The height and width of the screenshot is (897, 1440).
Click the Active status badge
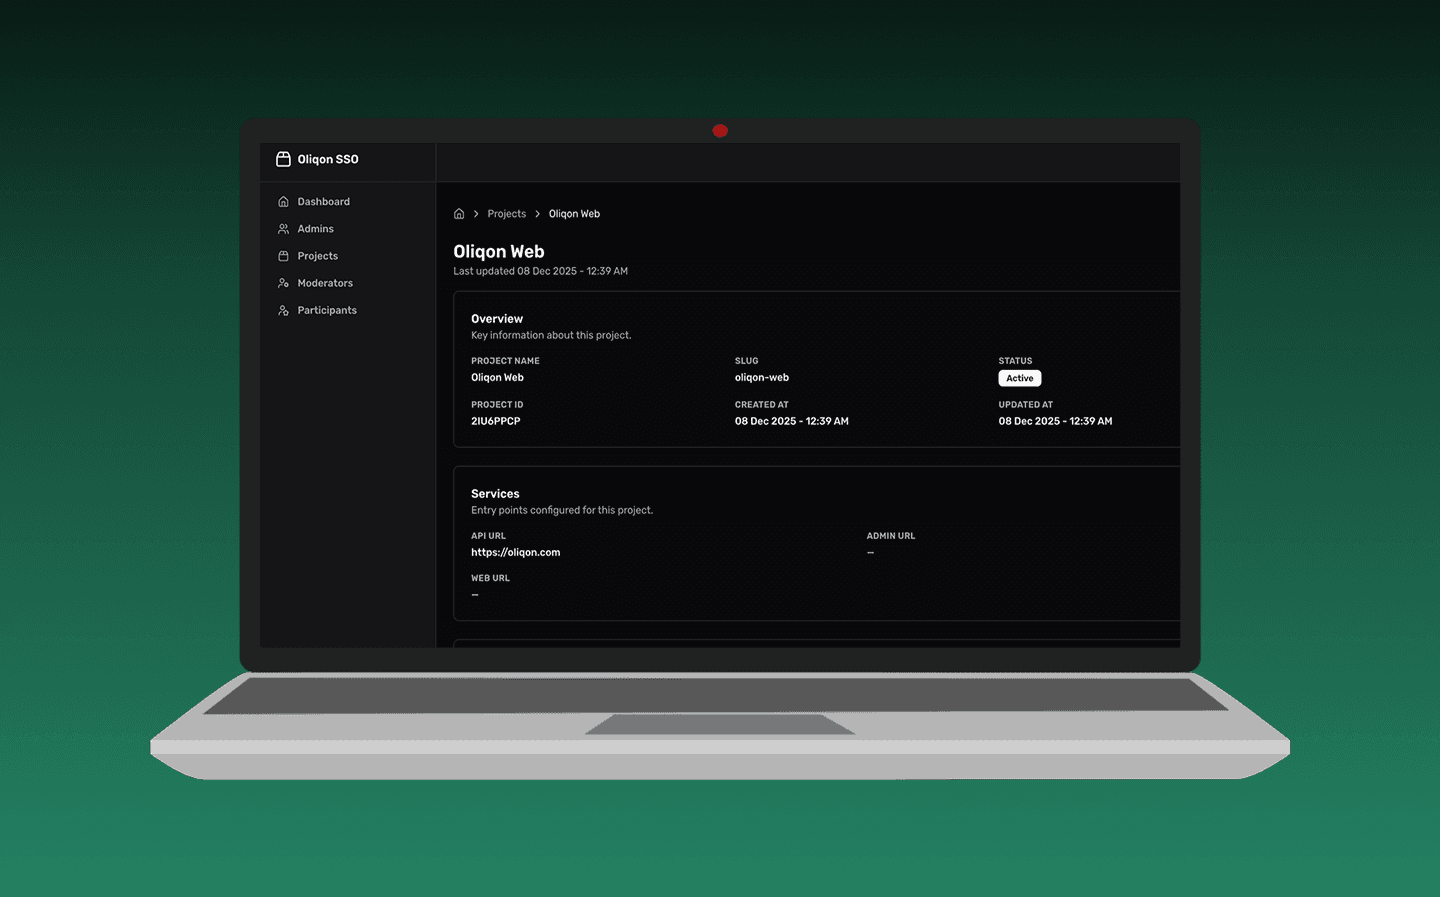(1020, 378)
